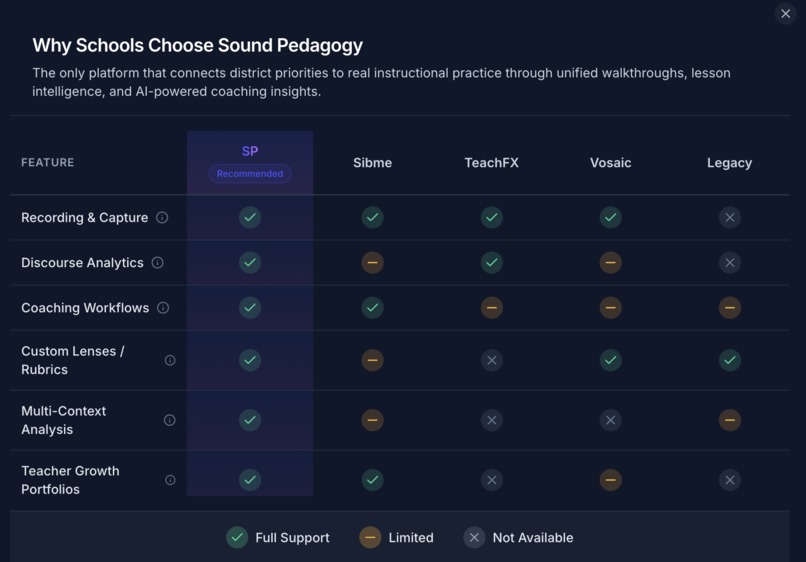Open info icon next to Multi-Context Analysis
The width and height of the screenshot is (806, 562).
click(x=170, y=420)
